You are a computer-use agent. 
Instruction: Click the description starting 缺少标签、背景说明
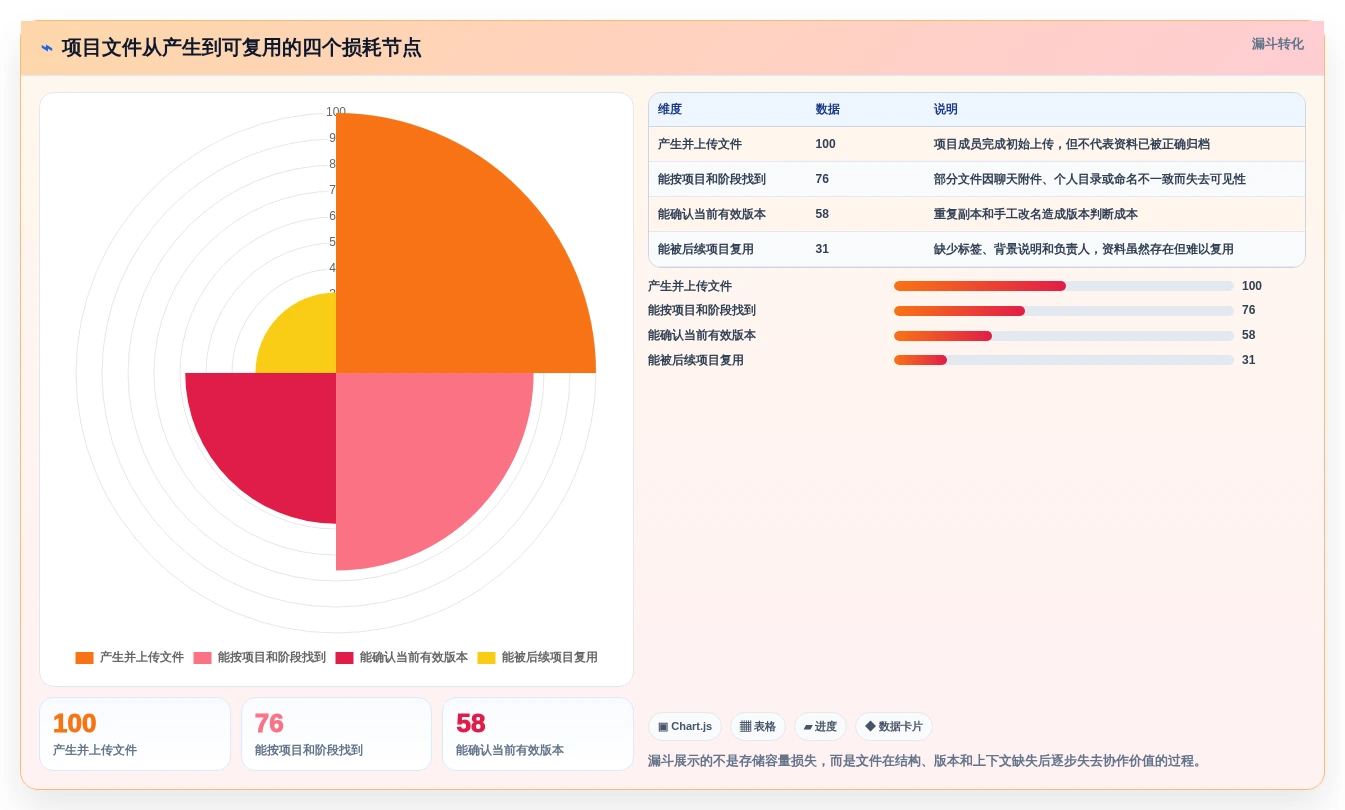pyautogui.click(x=1084, y=250)
